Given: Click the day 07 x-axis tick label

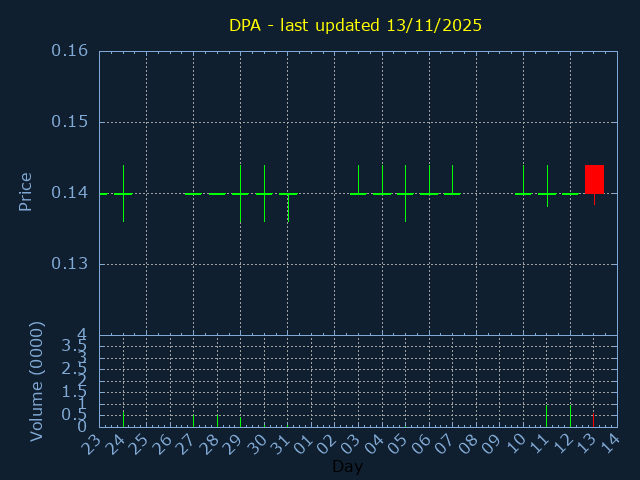Looking at the screenshot, I should click(x=445, y=445).
